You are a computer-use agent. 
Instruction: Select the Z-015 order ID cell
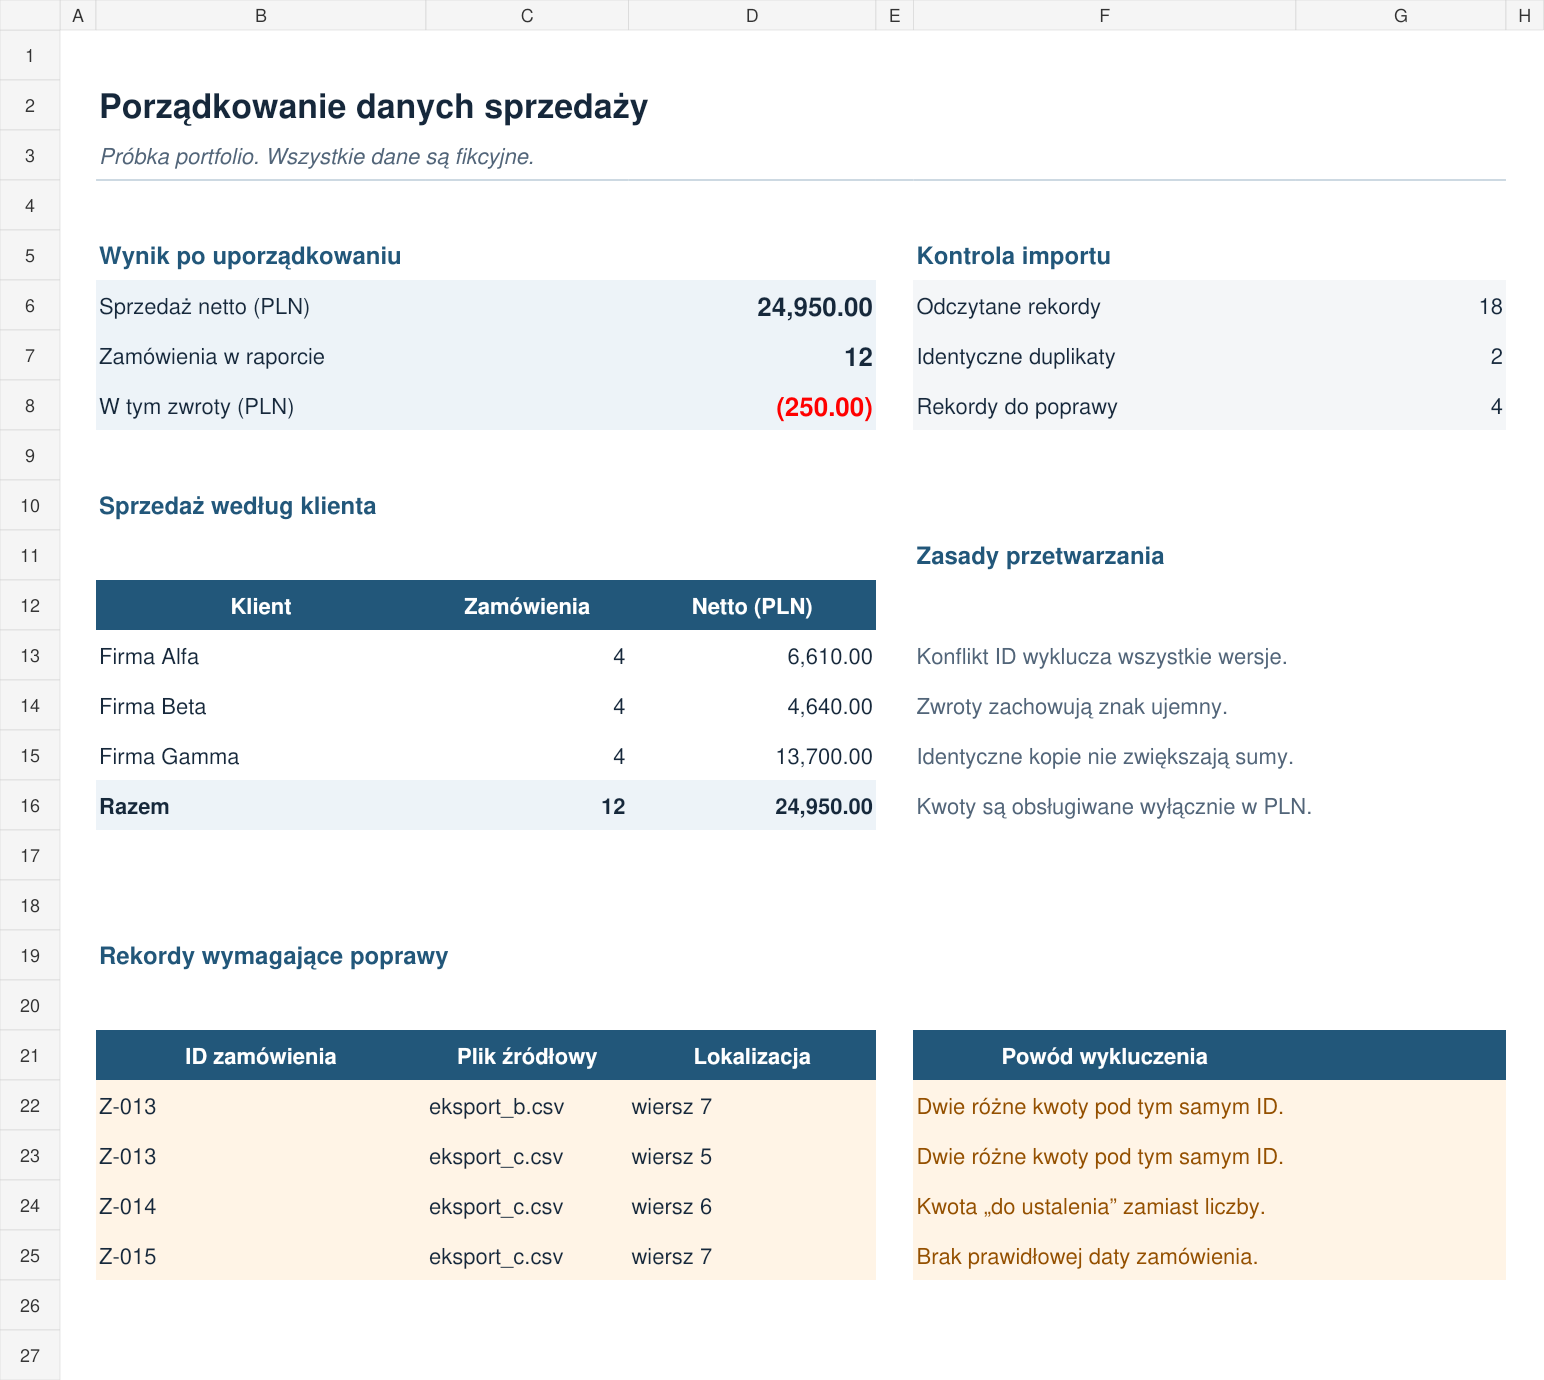point(261,1256)
